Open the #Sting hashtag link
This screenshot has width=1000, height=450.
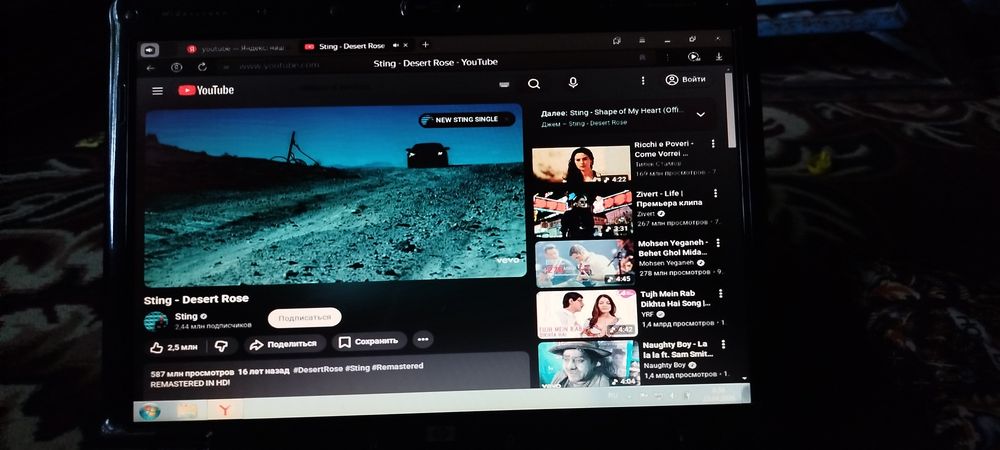tap(357, 368)
